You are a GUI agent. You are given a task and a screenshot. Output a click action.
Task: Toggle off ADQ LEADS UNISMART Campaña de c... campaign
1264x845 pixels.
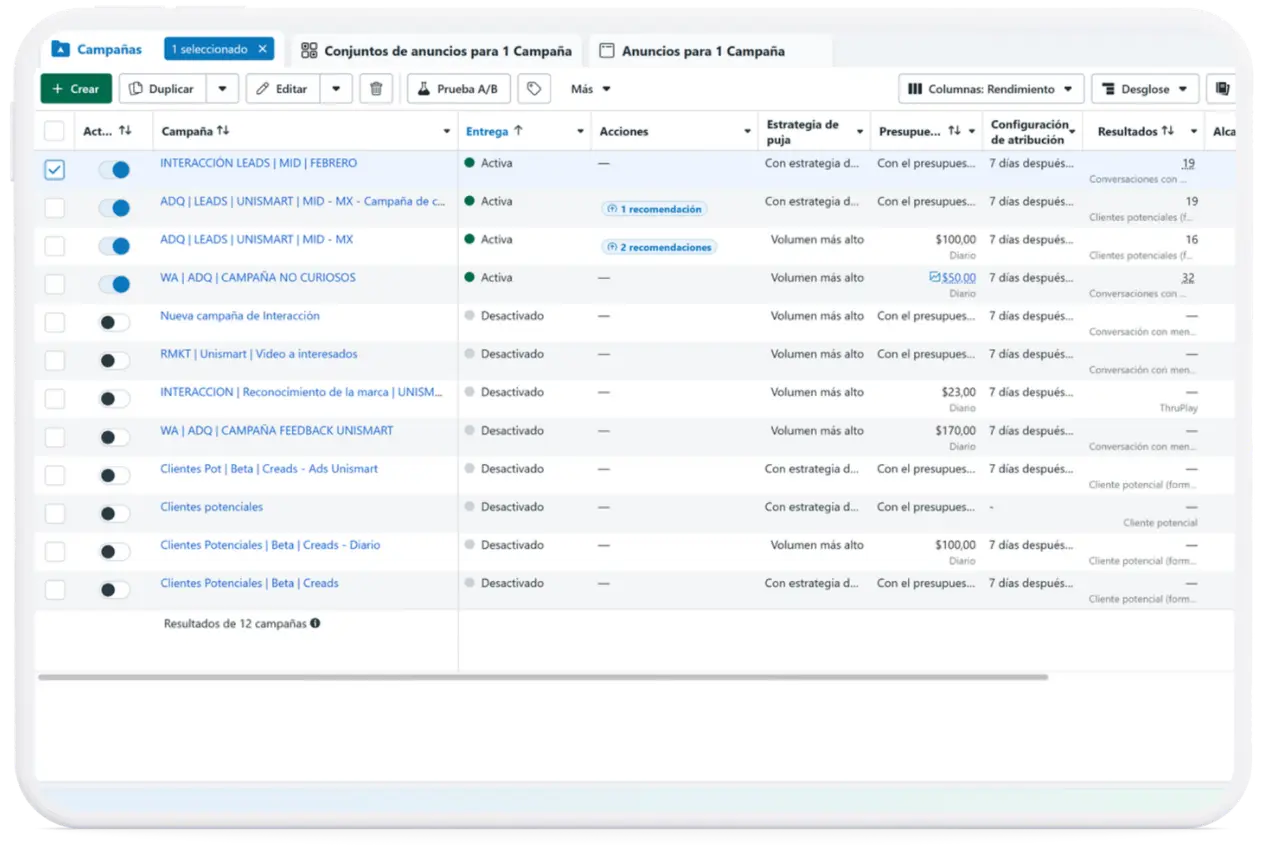point(114,208)
